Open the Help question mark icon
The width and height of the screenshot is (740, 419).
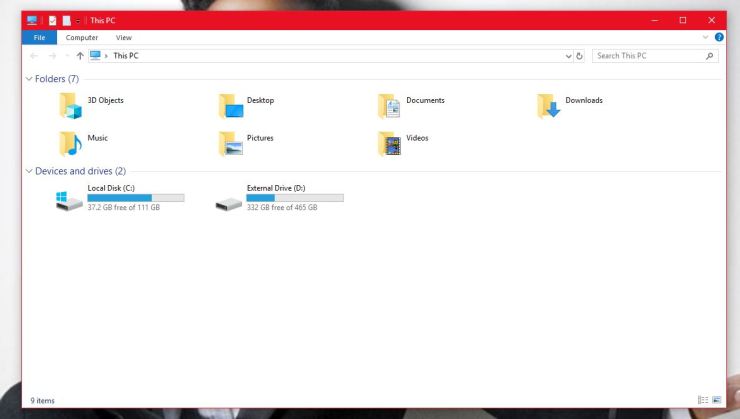pyautogui.click(x=719, y=37)
